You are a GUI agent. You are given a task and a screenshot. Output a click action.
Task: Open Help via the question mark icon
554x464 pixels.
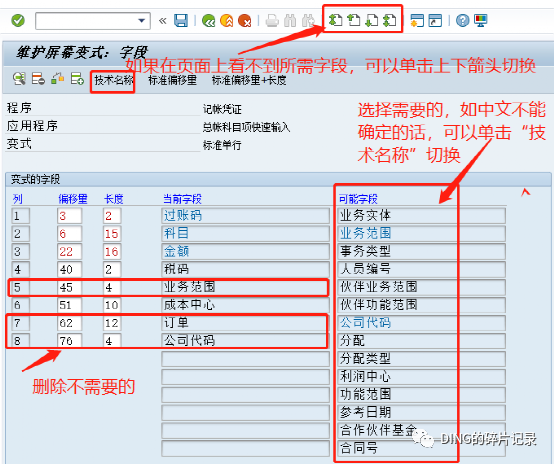point(462,20)
